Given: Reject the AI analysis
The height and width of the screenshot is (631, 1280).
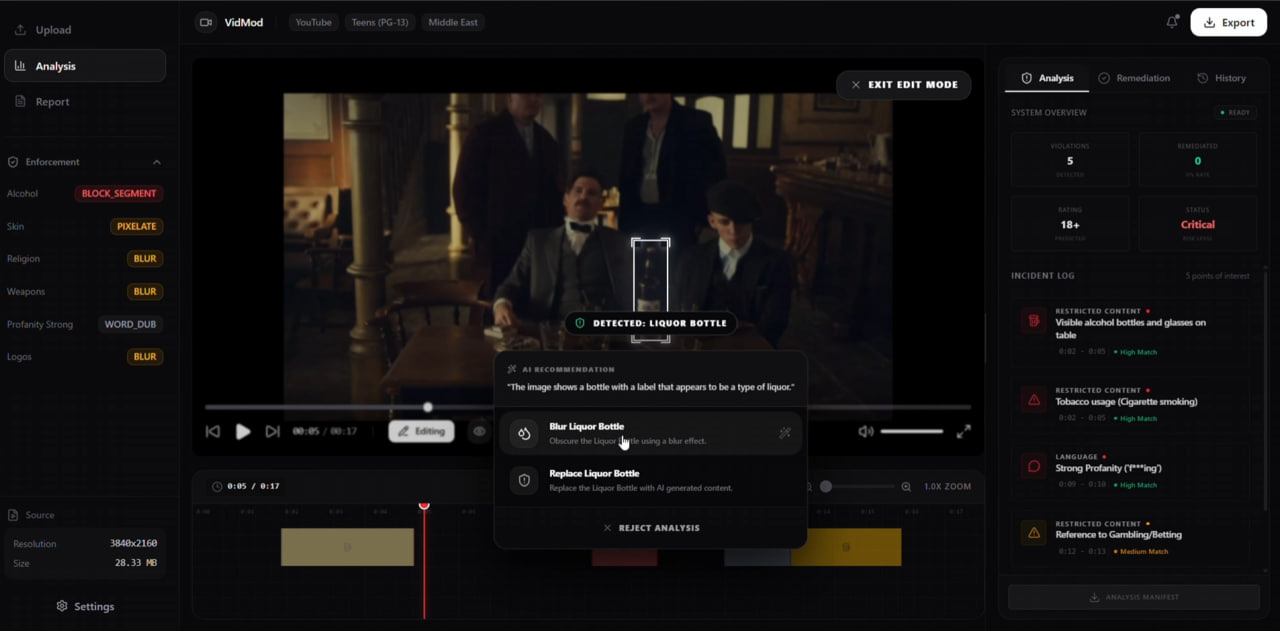Looking at the screenshot, I should coord(651,528).
